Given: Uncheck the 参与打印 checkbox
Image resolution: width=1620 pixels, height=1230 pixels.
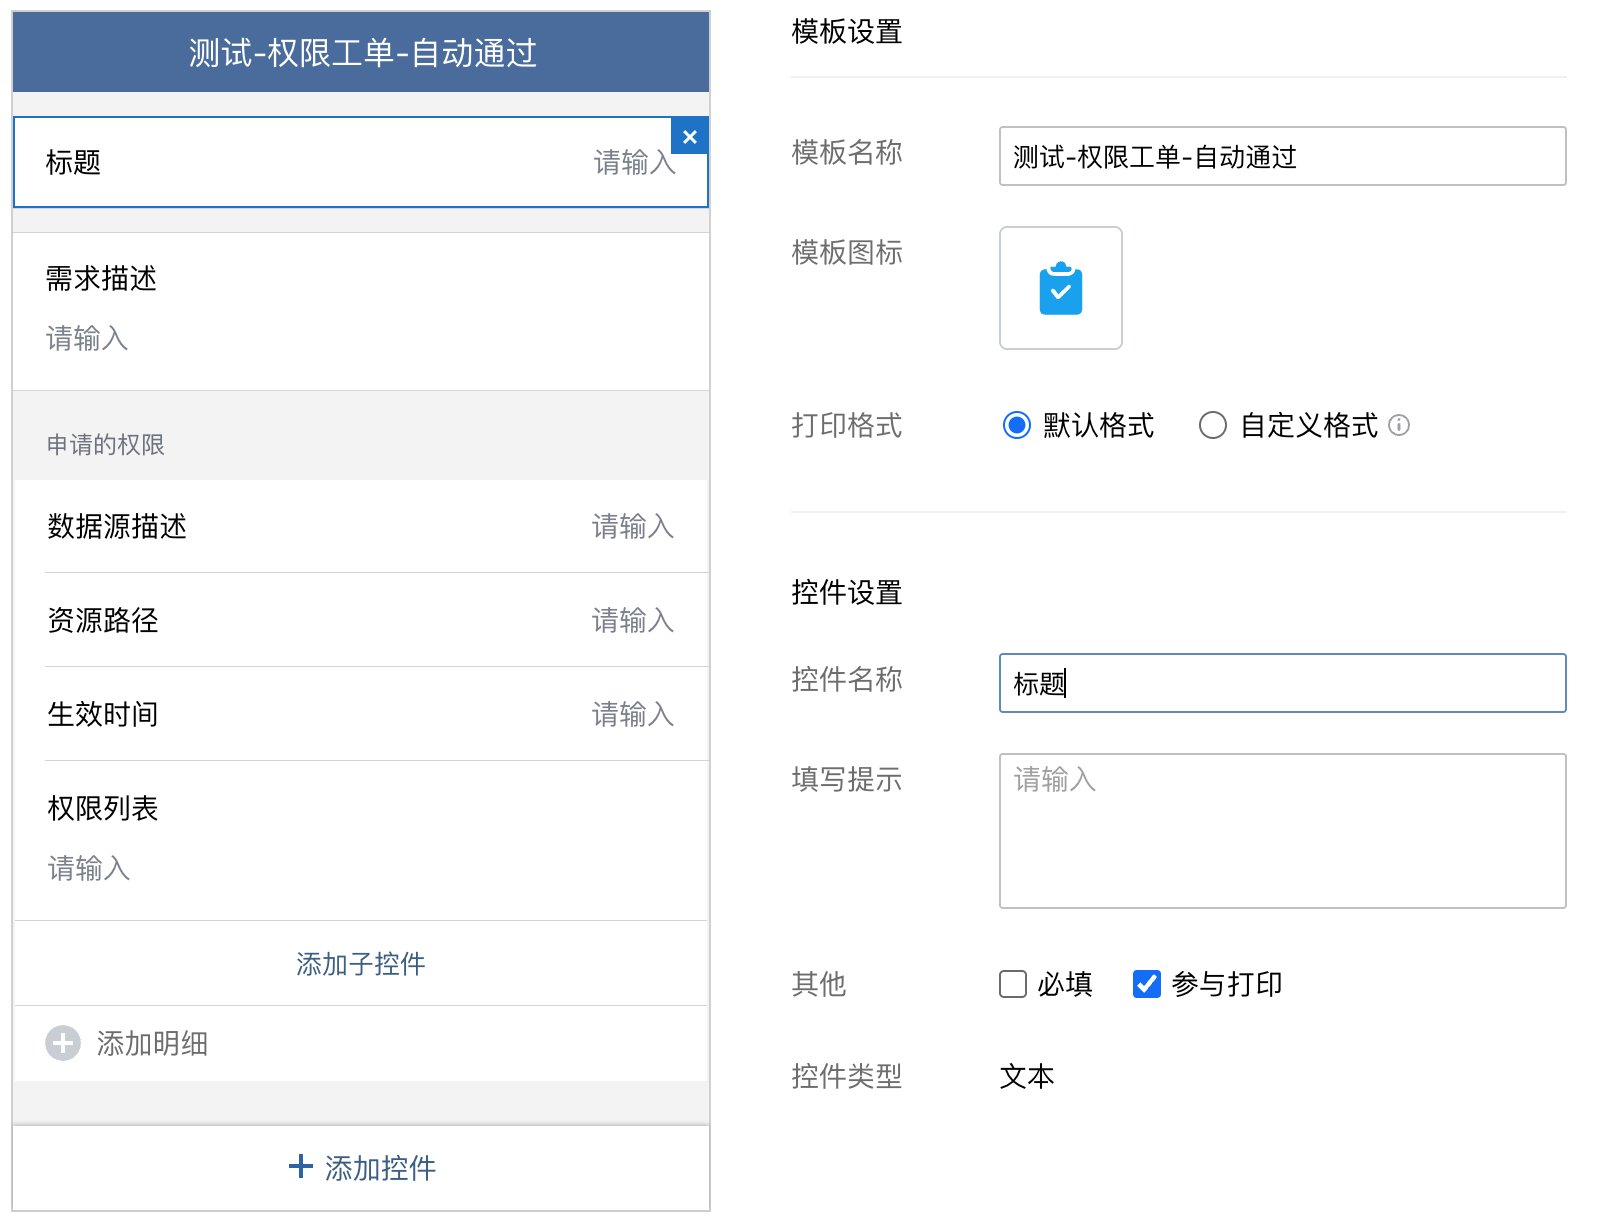Looking at the screenshot, I should [1146, 984].
